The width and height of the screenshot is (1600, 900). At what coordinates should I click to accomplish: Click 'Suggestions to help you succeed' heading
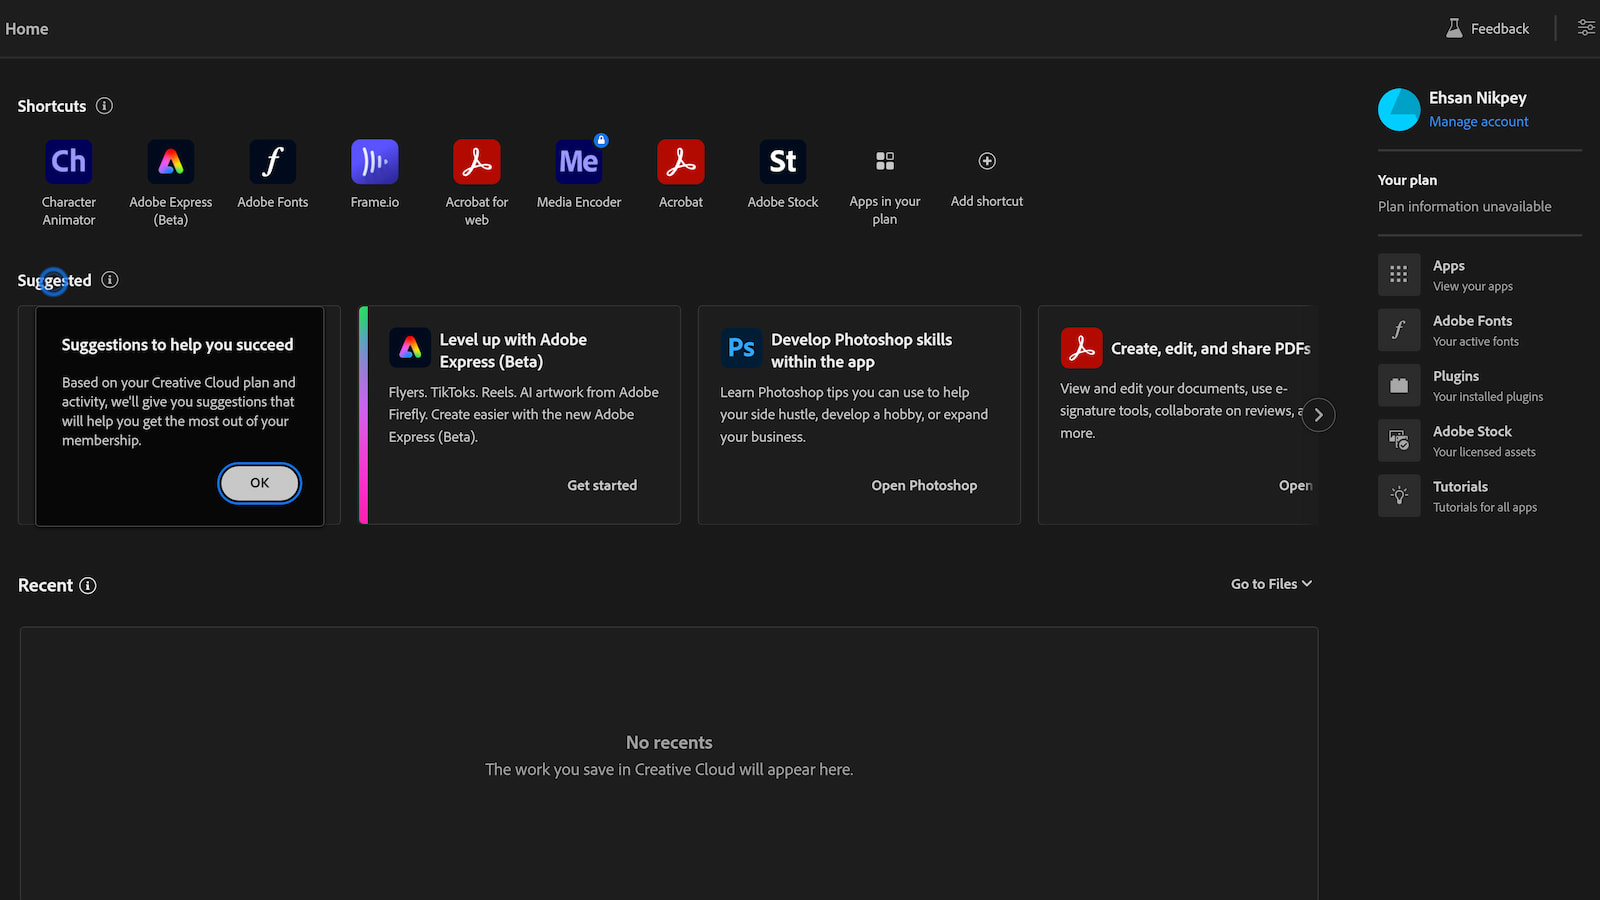pyautogui.click(x=177, y=345)
